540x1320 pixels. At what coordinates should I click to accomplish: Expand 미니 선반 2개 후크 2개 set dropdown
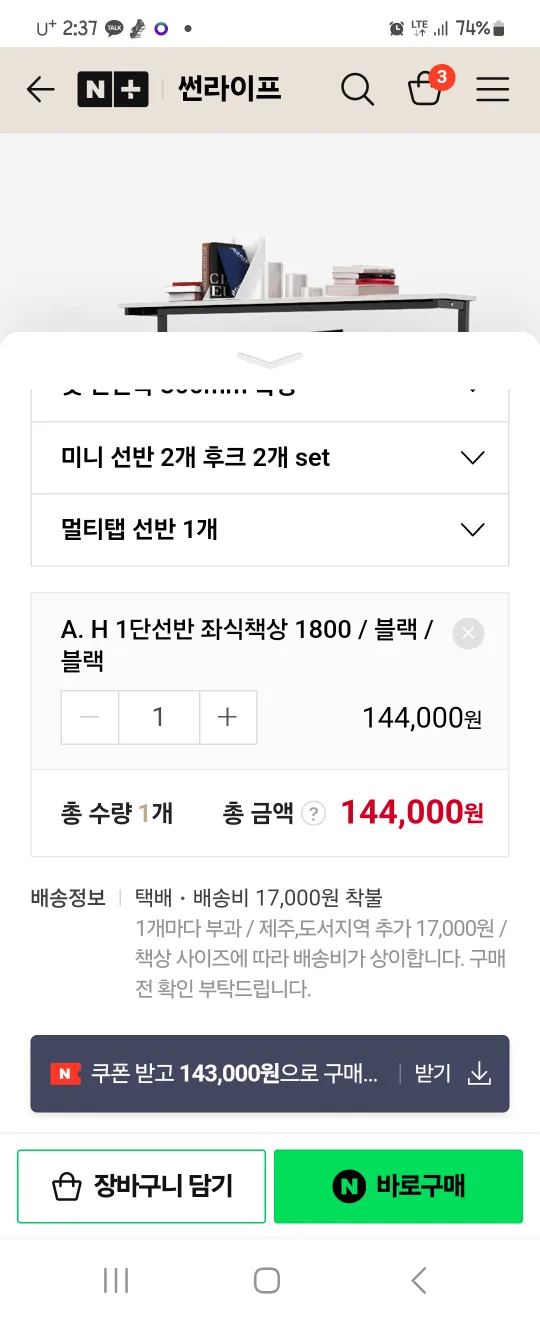point(270,458)
